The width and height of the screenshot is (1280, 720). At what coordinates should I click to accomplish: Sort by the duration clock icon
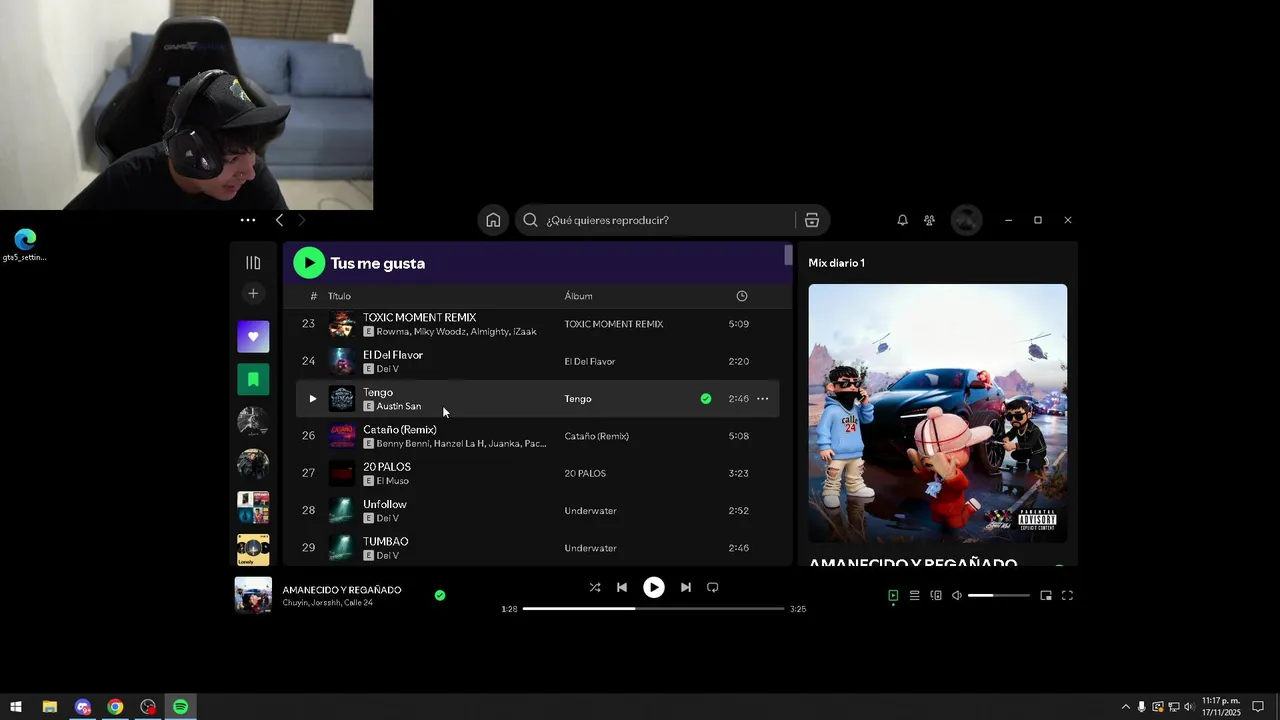pos(742,296)
